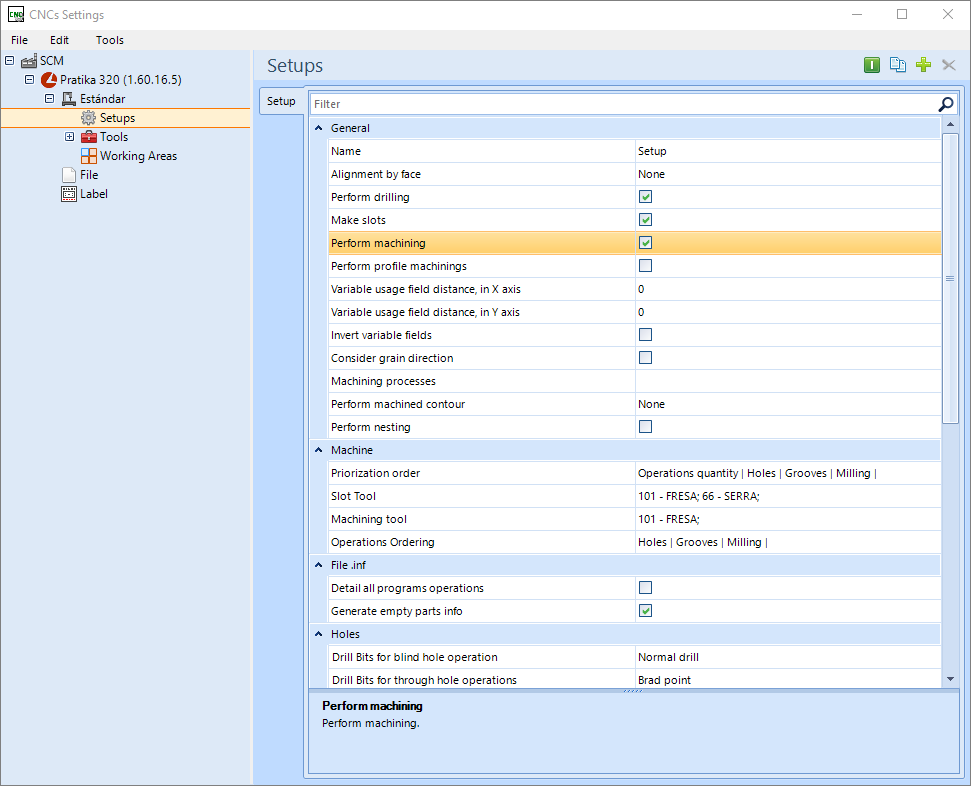
Task: Click the green I icon in Setups header
Action: point(872,65)
